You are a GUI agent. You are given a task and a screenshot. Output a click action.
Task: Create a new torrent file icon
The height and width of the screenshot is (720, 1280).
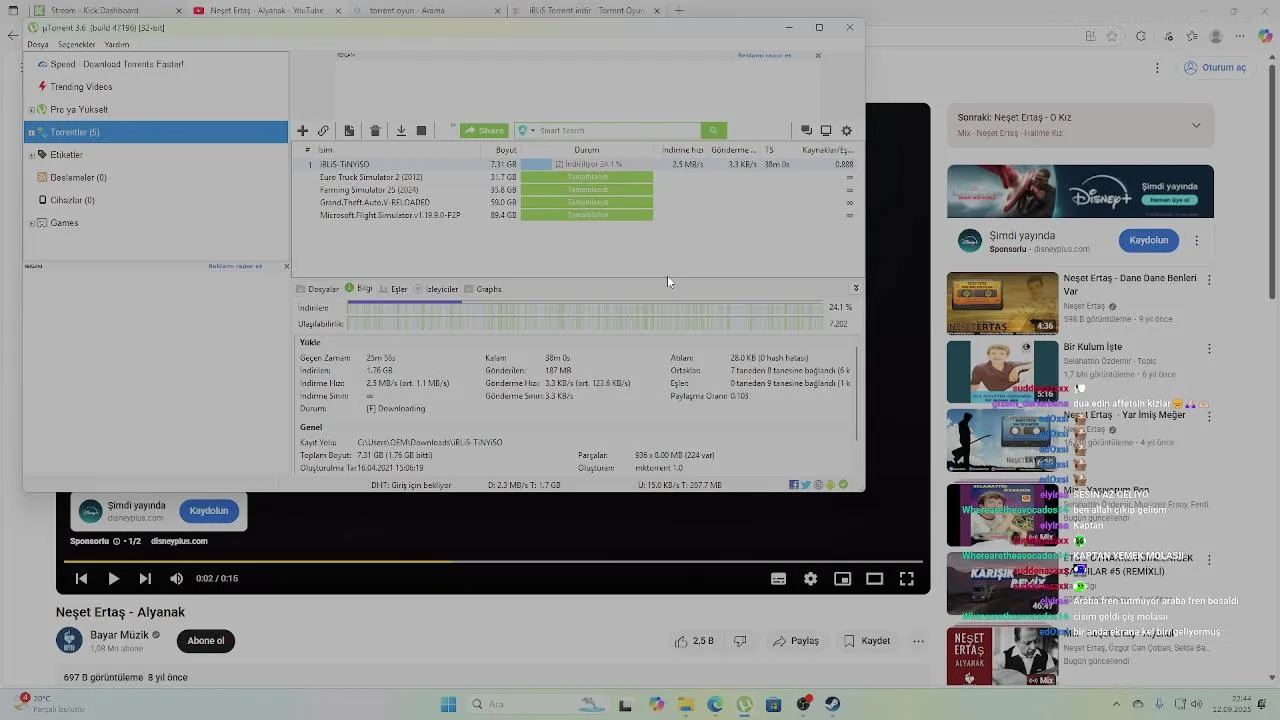[349, 131]
